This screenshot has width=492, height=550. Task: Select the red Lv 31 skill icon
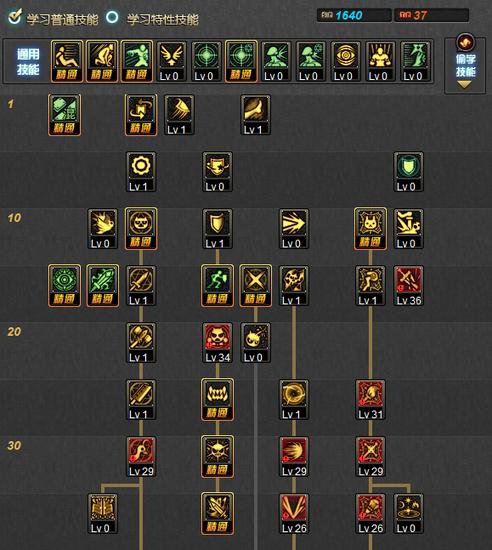[x=370, y=400]
